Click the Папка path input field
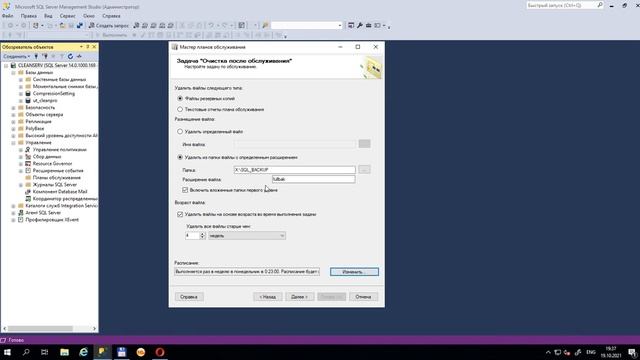Viewport: 640px width, 360px height. [294, 169]
